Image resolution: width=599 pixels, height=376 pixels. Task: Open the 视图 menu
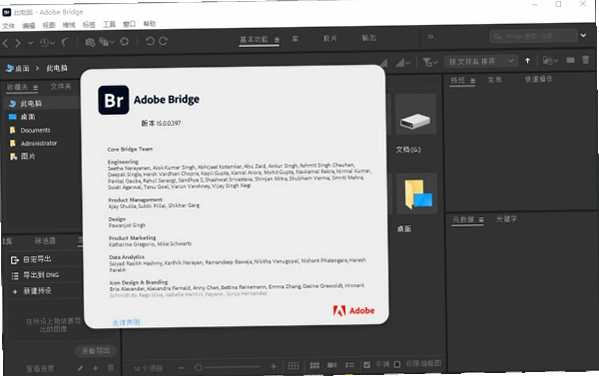[x=49, y=25]
